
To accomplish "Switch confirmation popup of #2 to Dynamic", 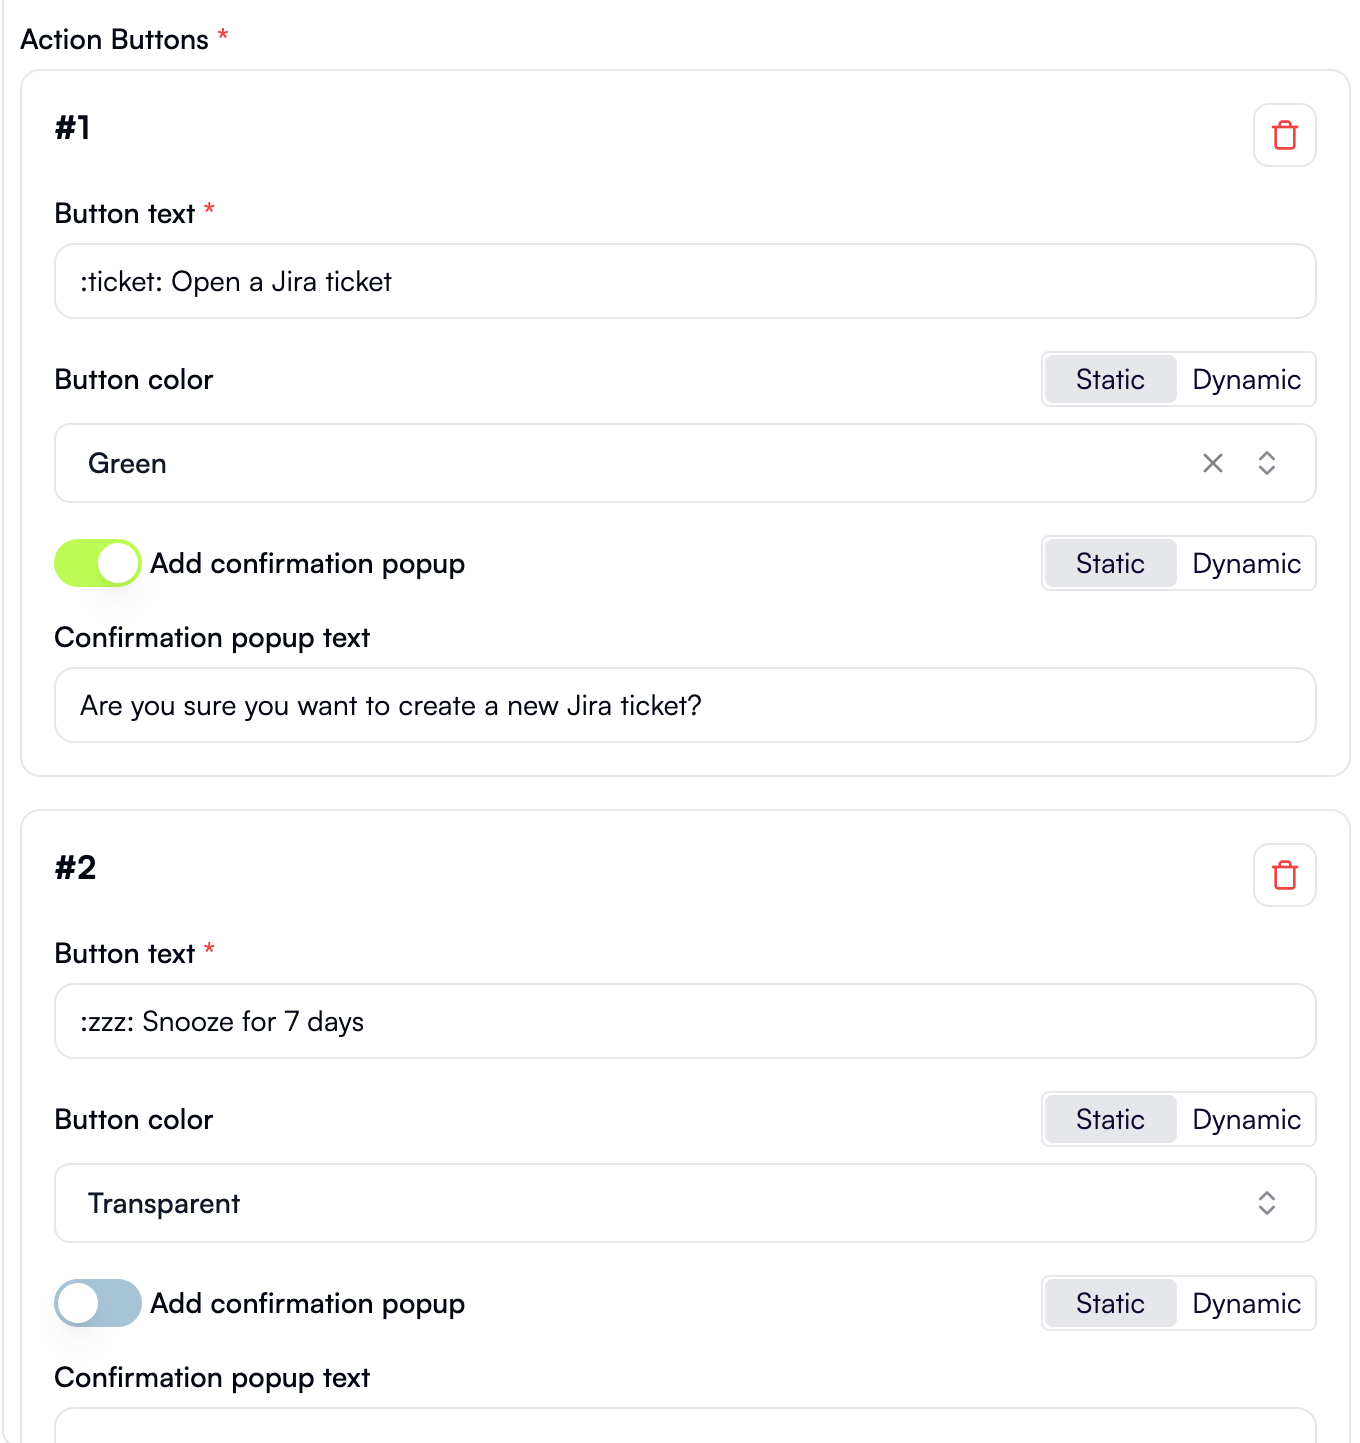I will [1246, 1303].
